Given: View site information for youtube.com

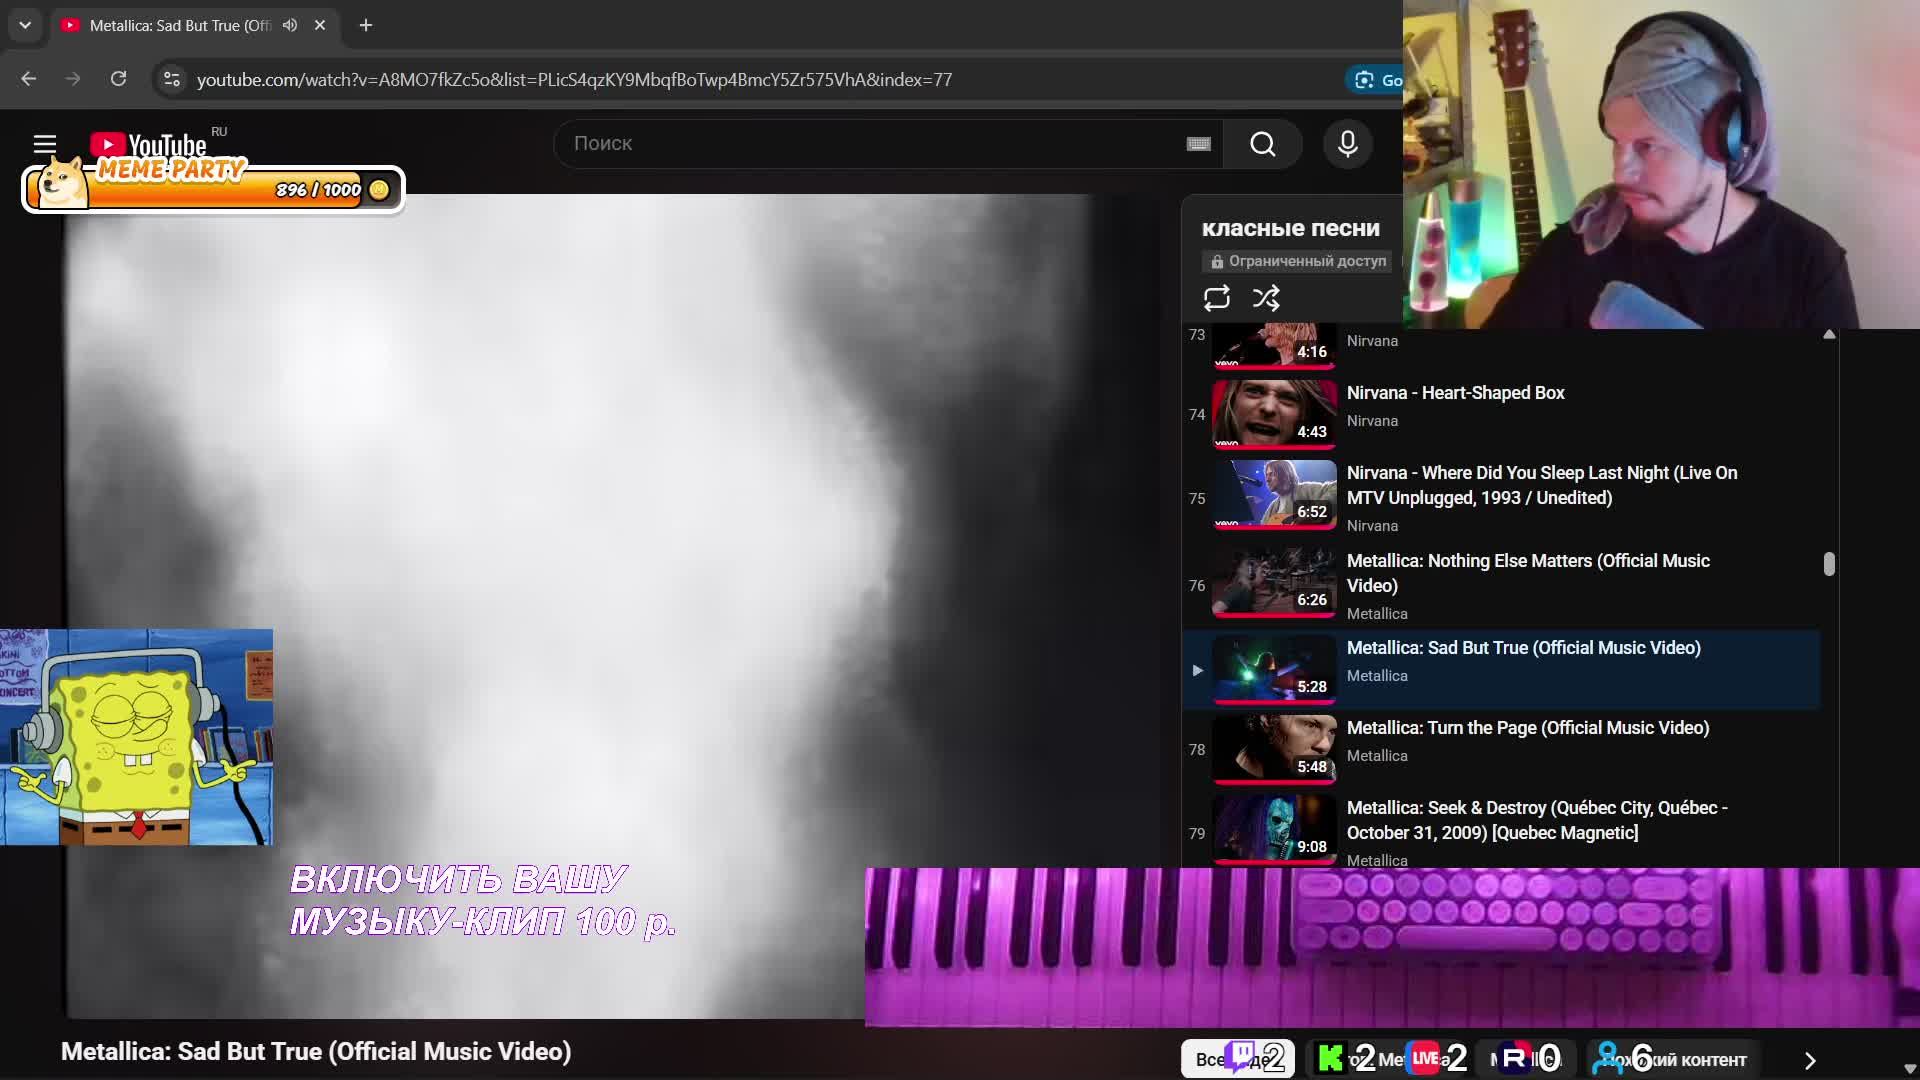Looking at the screenshot, I should pyautogui.click(x=172, y=79).
